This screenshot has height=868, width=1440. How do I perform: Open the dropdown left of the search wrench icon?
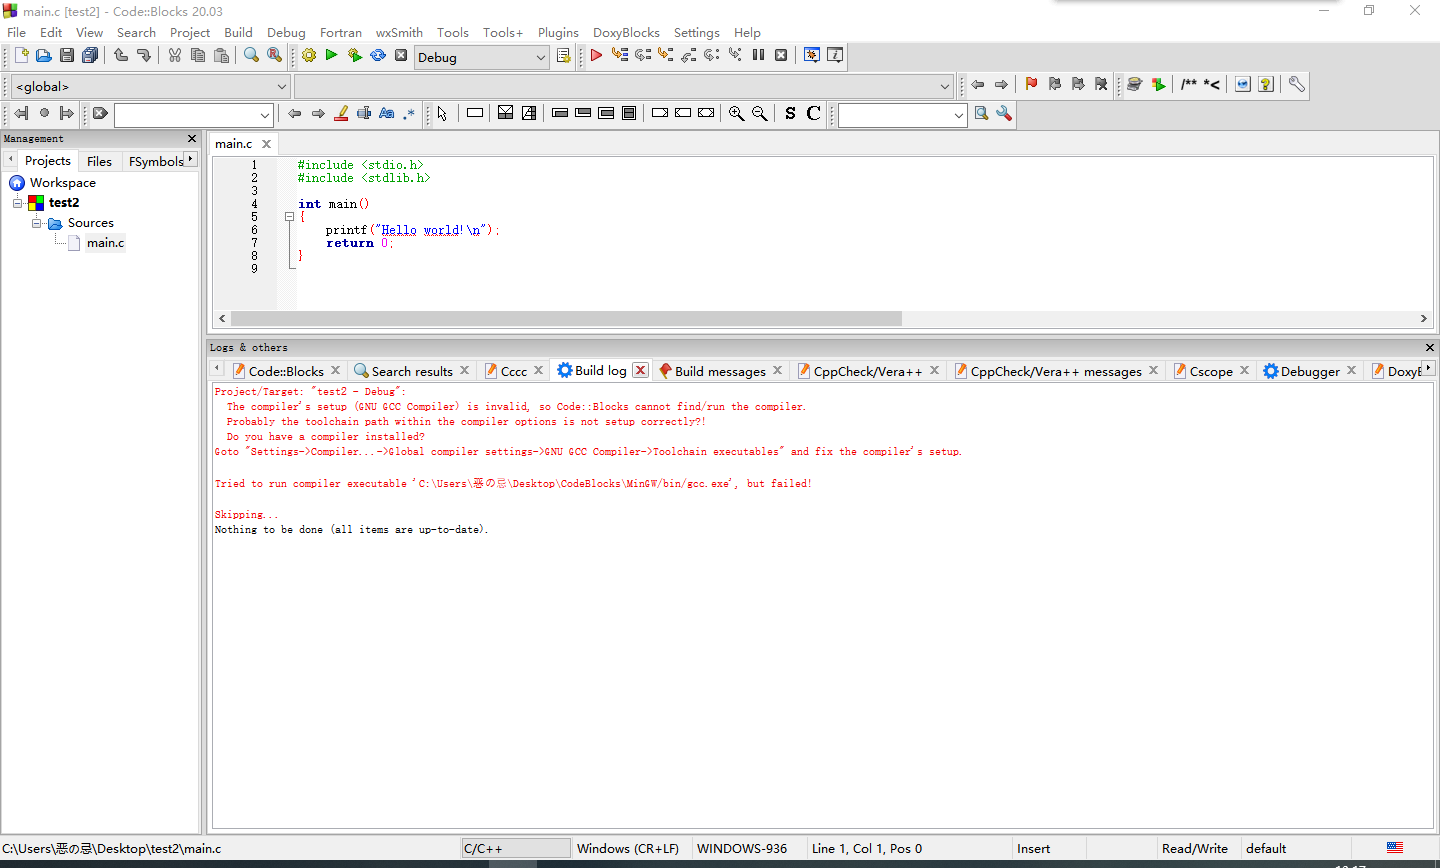[959, 115]
